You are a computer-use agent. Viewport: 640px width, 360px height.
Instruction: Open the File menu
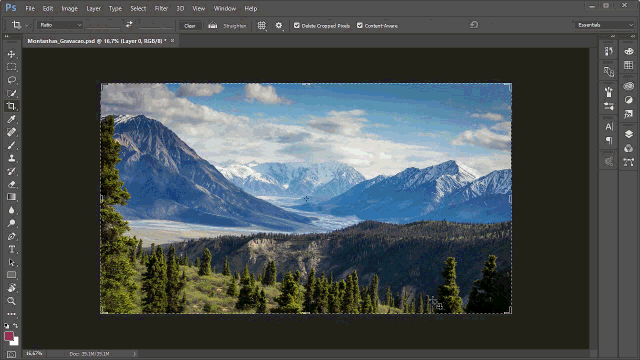[x=30, y=8]
